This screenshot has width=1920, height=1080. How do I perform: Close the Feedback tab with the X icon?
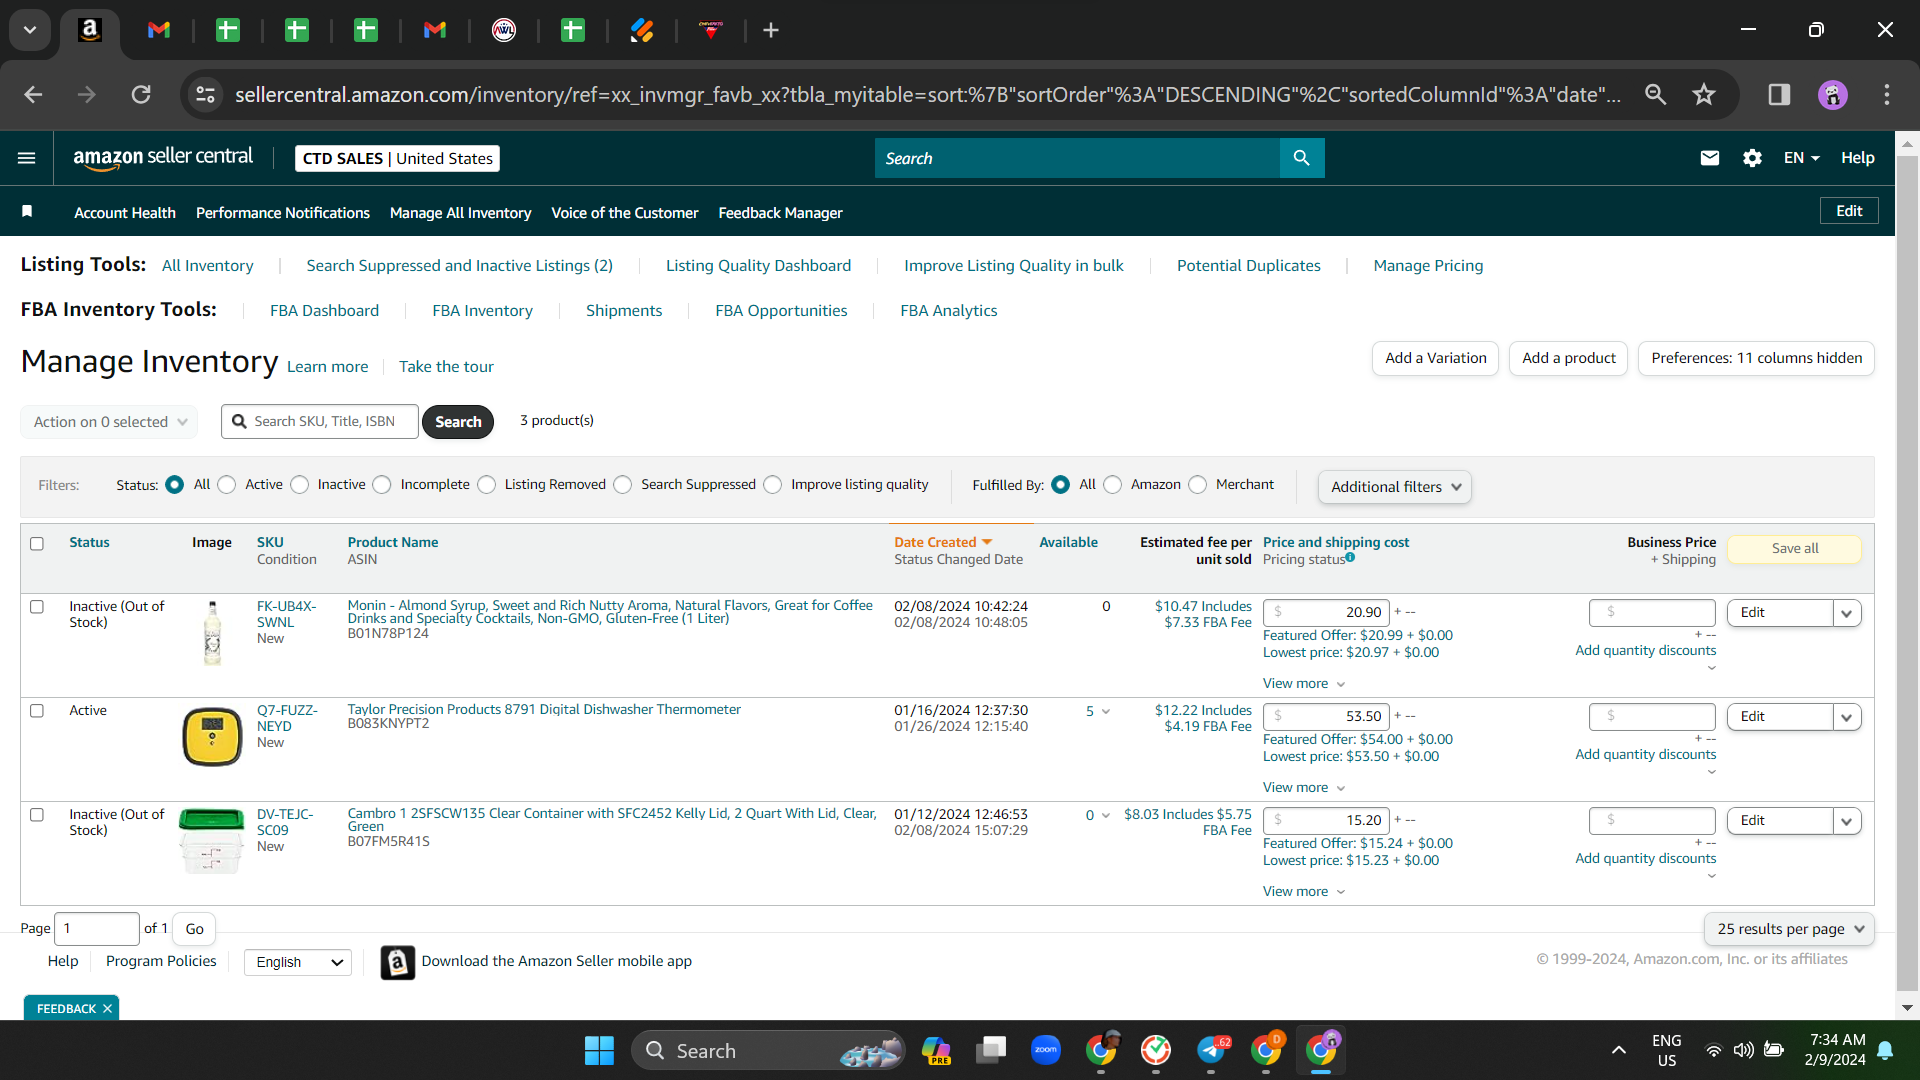coord(107,1009)
